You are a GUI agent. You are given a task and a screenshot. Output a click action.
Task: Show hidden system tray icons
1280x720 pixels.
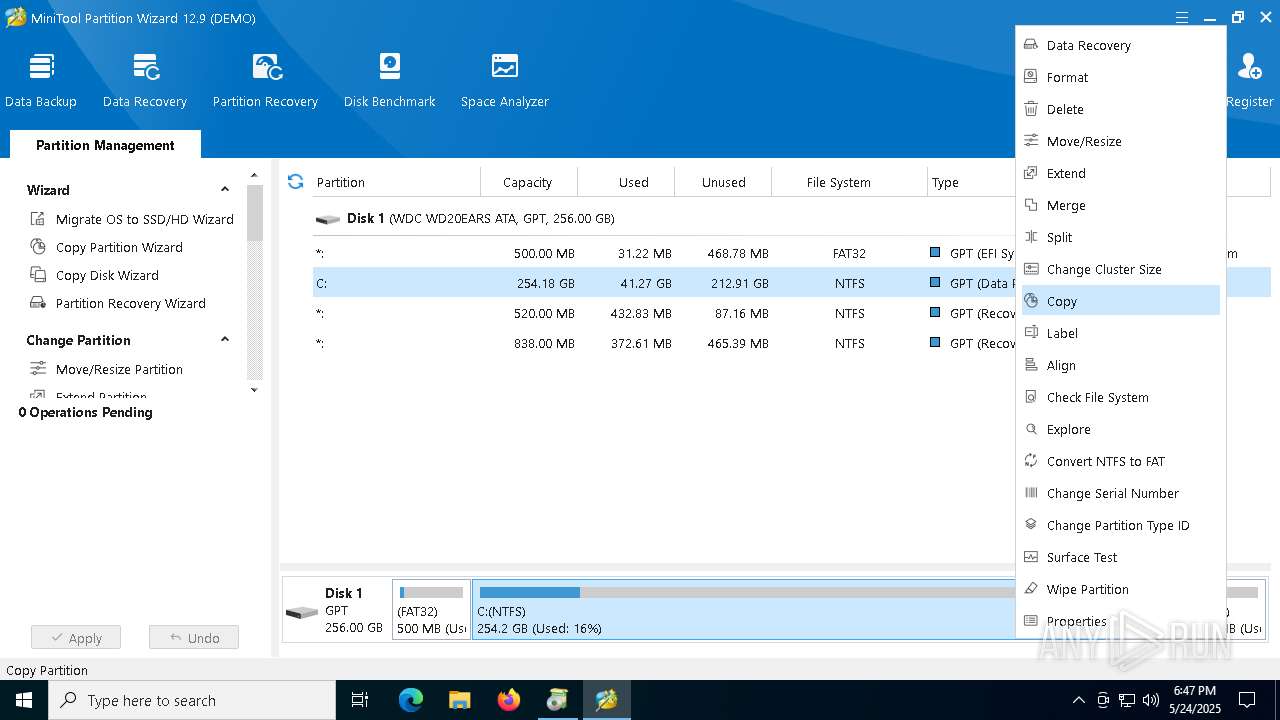1078,700
